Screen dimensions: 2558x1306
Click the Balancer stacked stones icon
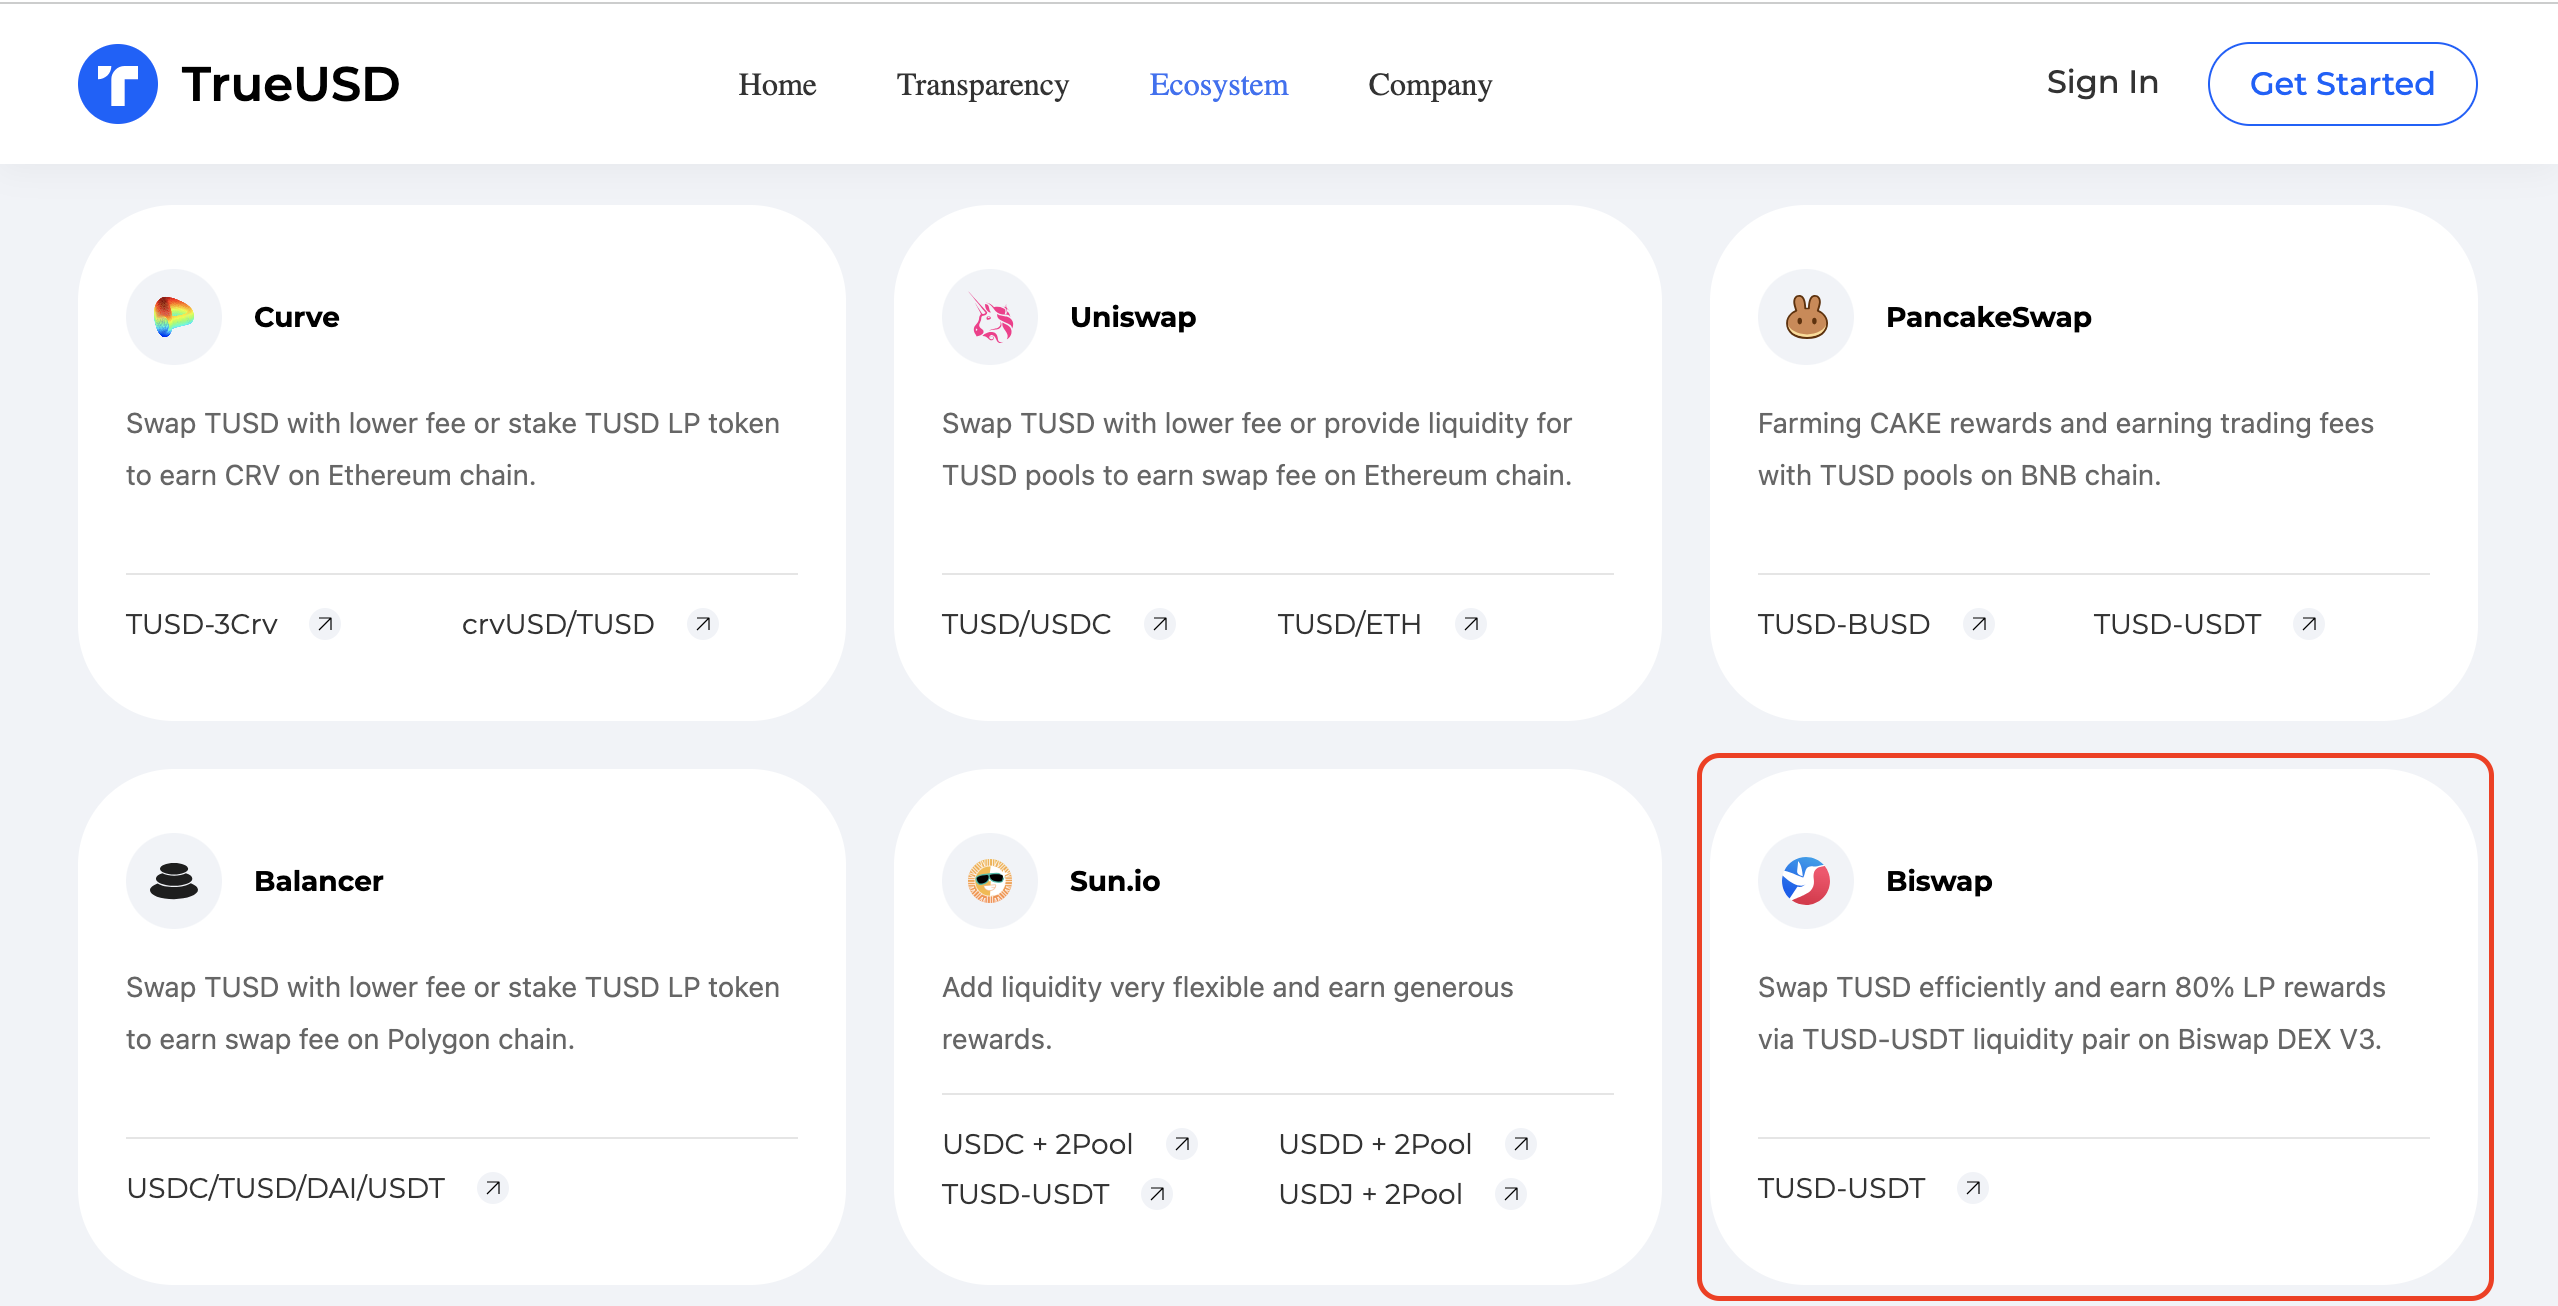pyautogui.click(x=174, y=881)
